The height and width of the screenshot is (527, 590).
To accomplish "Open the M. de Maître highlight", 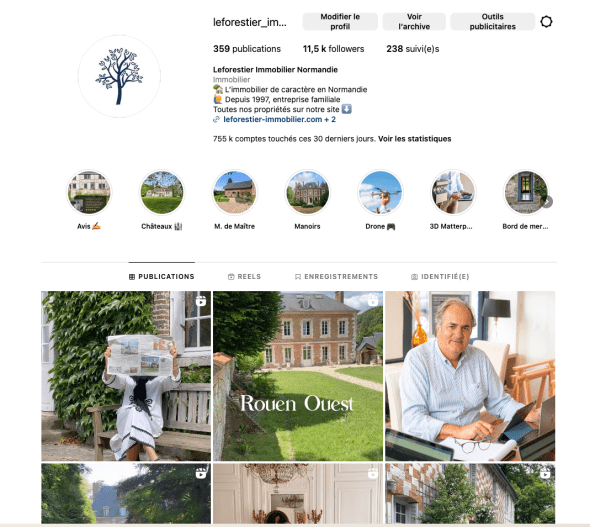I will [235, 192].
